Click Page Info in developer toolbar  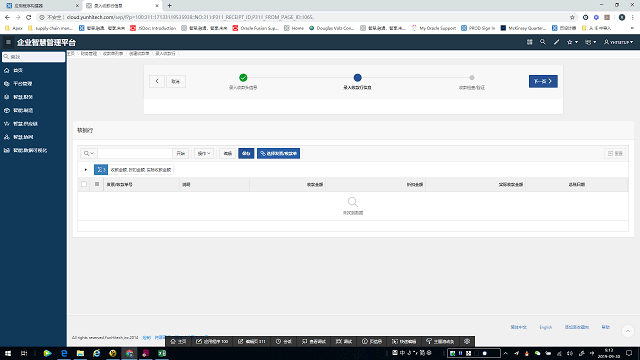tap(372, 341)
